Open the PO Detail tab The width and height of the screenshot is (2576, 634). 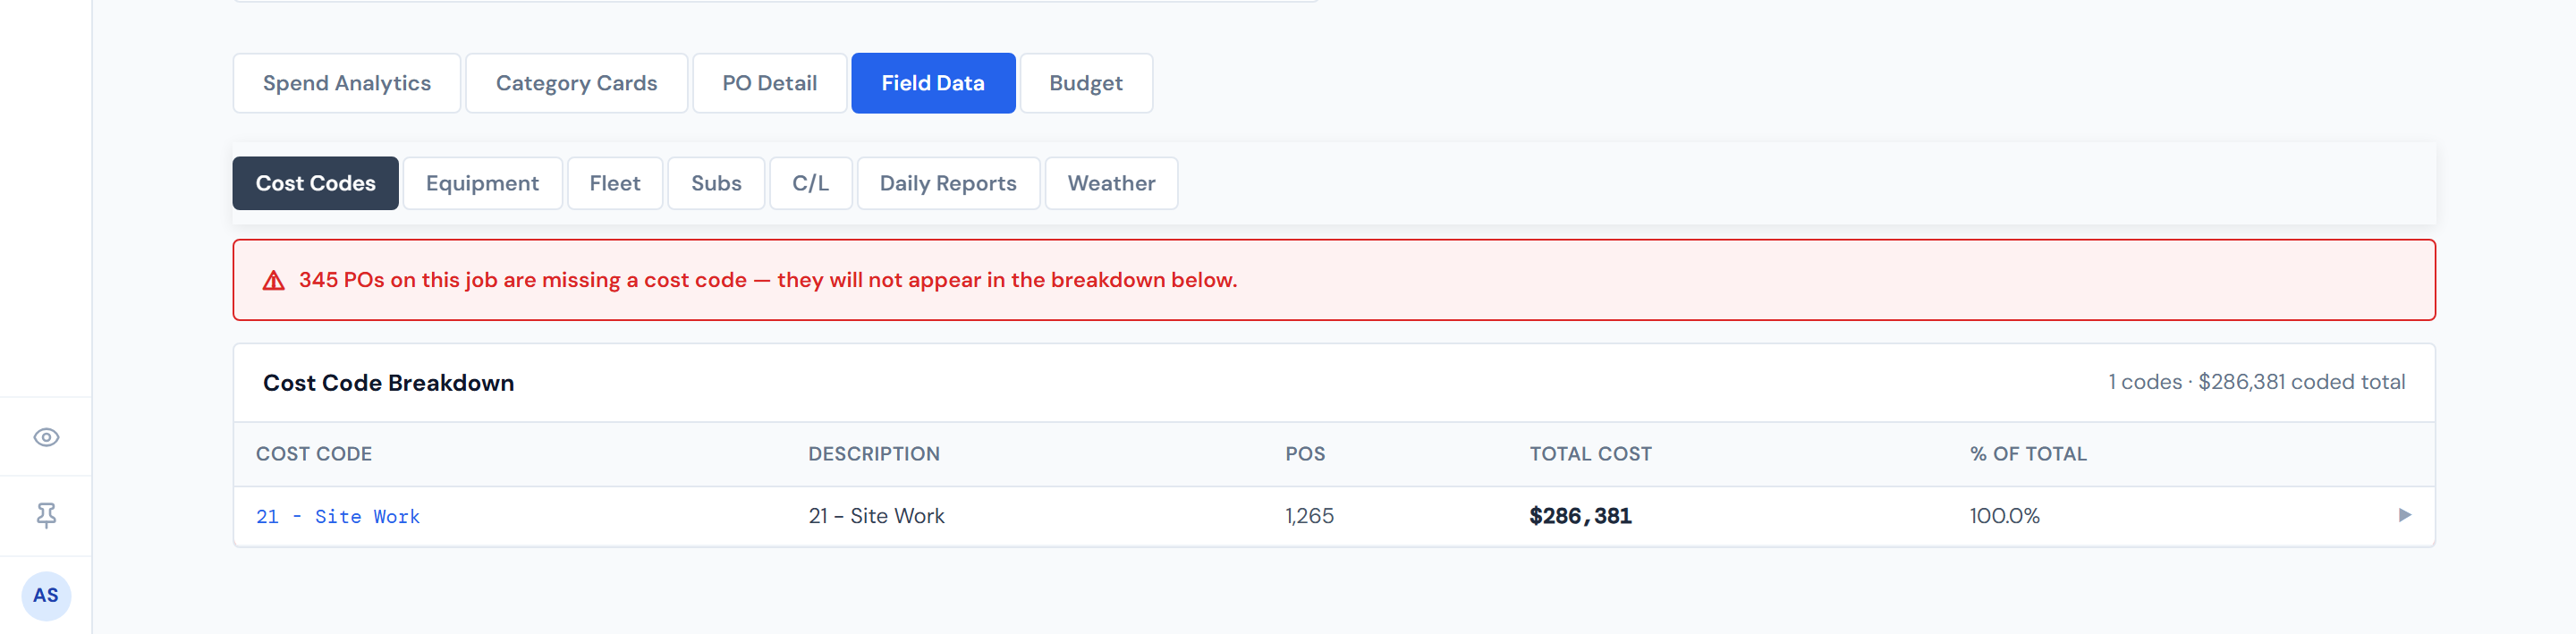pos(769,83)
